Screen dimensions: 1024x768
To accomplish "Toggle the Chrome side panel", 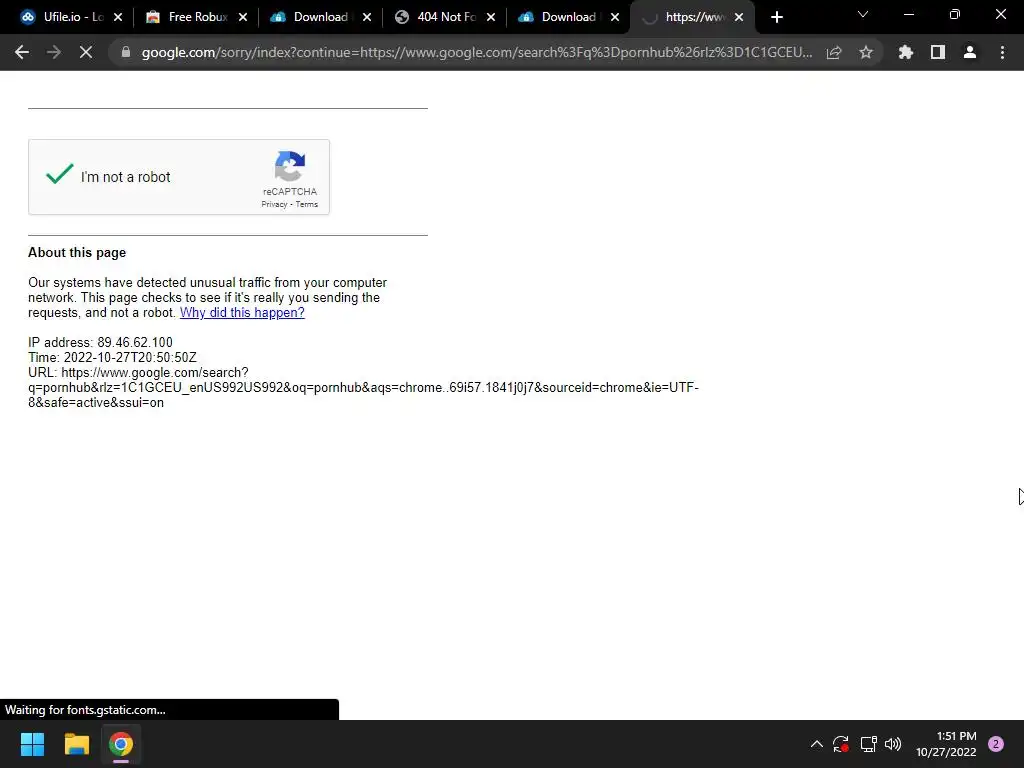I will tap(938, 52).
